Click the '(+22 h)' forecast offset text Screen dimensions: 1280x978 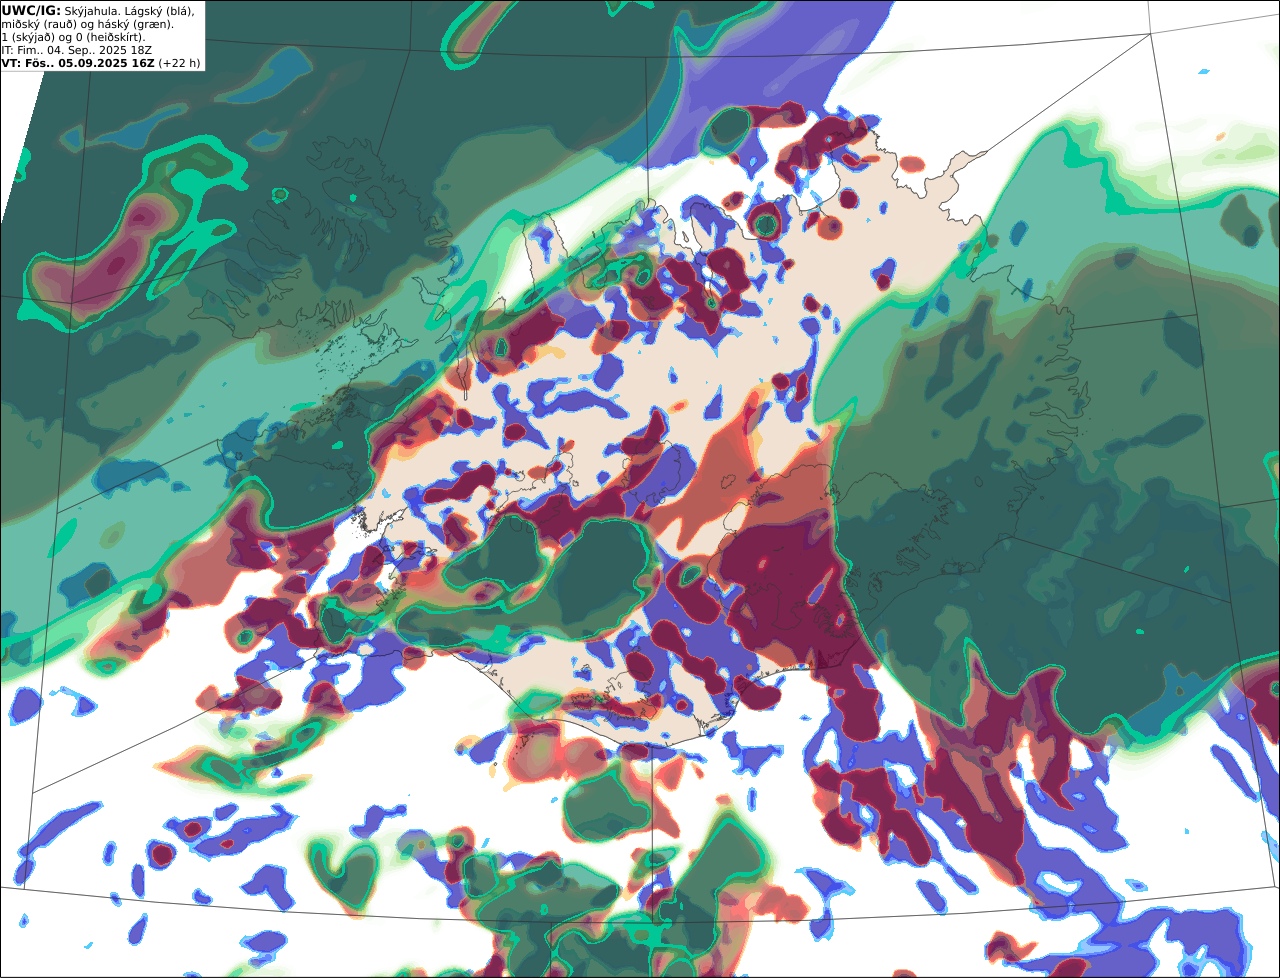(x=179, y=63)
